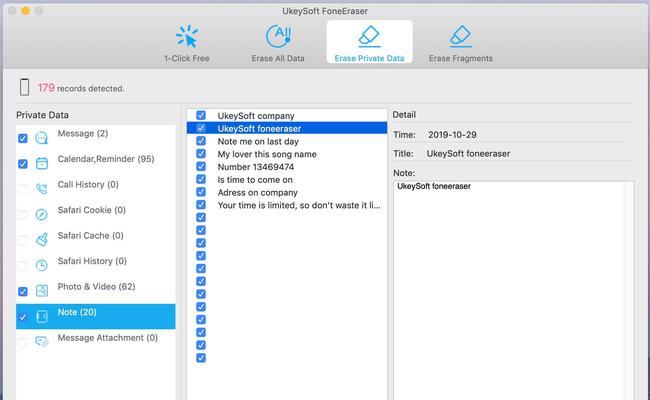Viewport: 650px width, 400px height.
Task: Select the Erase All Data icon
Action: (278, 36)
